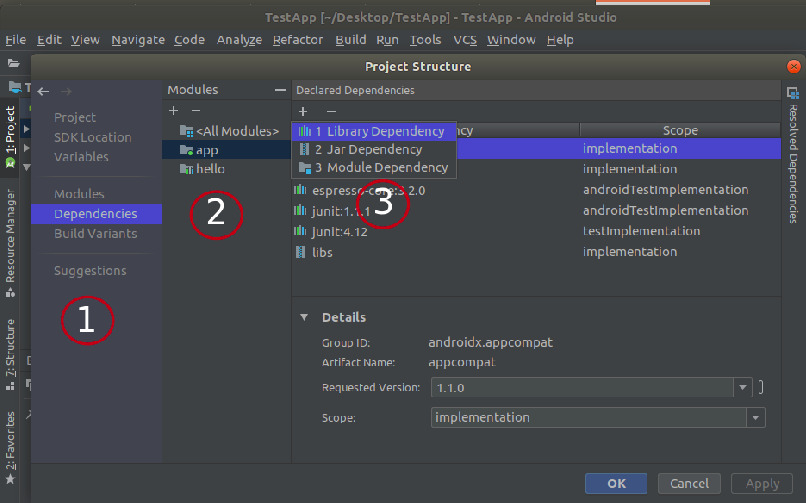Close the Project Structure dialog
806x503 pixels.
[794, 67]
